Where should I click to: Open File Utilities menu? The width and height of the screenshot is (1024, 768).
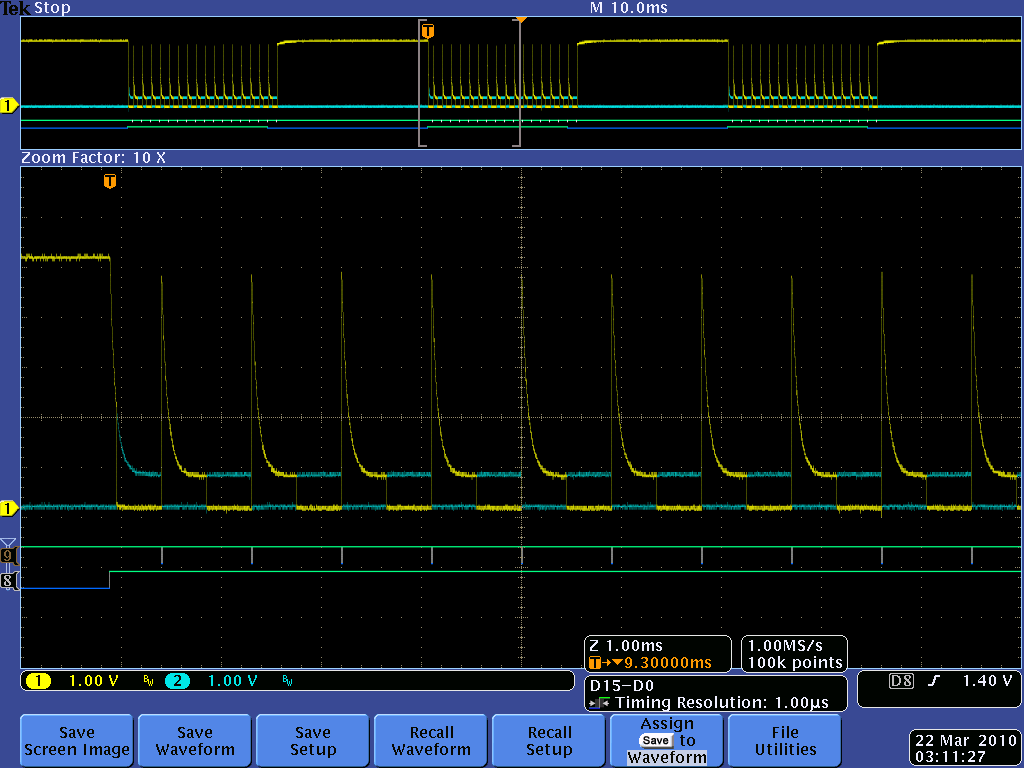pos(785,741)
